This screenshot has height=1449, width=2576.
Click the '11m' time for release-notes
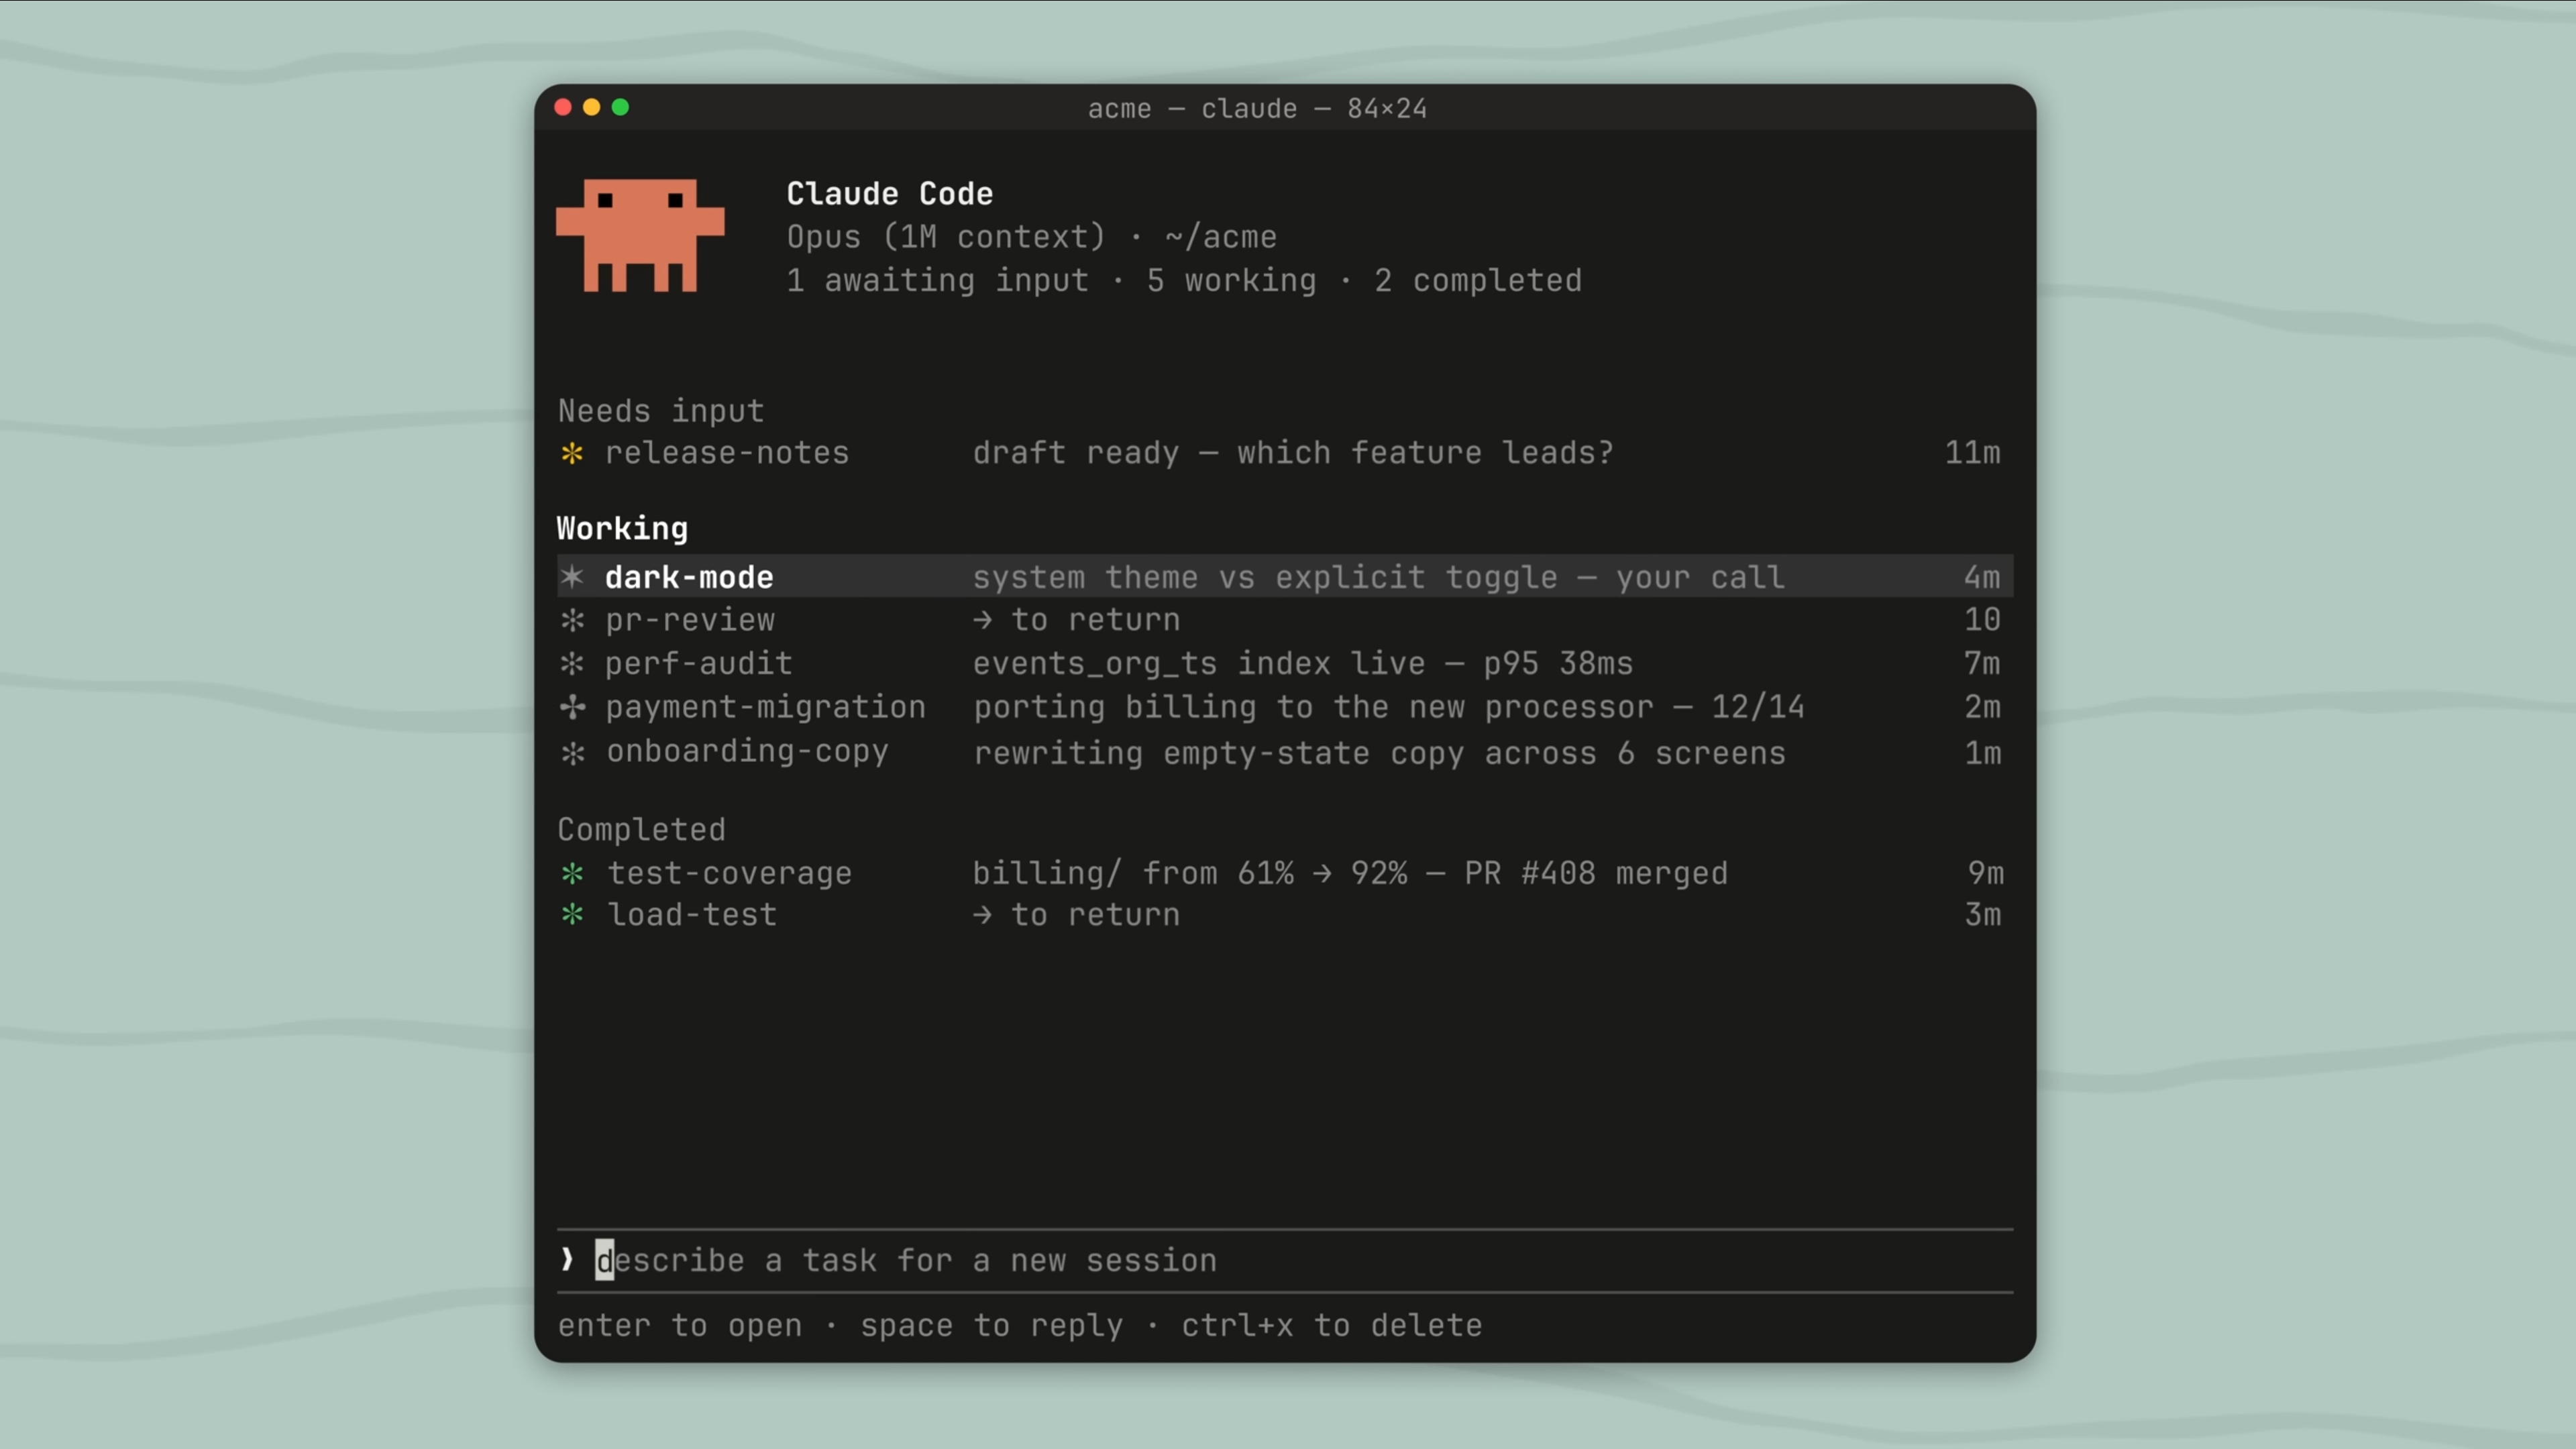click(1973, 453)
